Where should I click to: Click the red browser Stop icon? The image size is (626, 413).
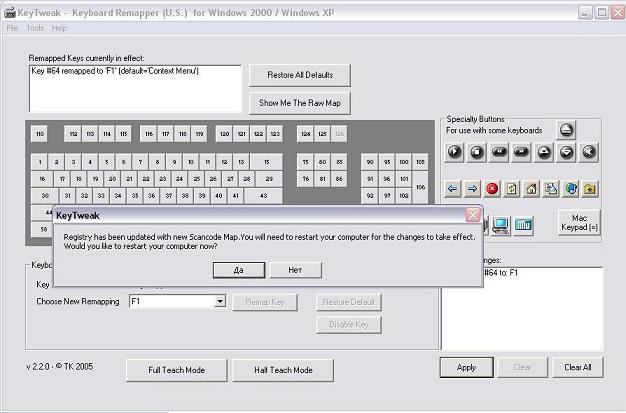492,189
